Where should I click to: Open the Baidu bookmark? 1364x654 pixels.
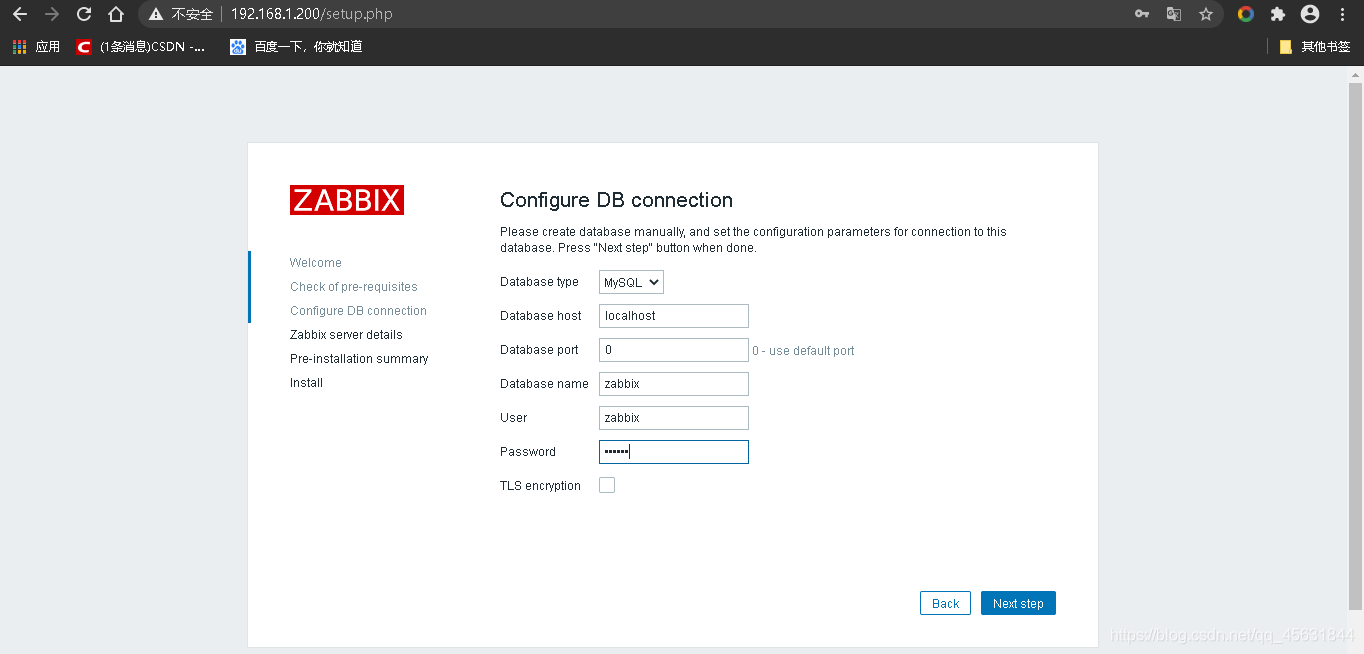[296, 47]
